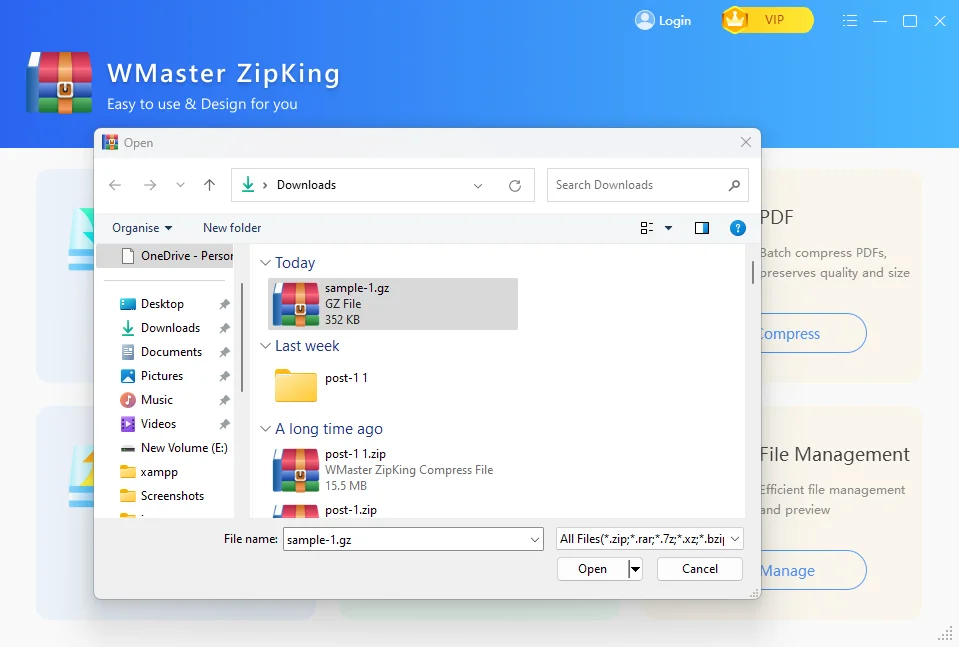Open Screenshots folder in sidebar
Image resolution: width=959 pixels, height=647 pixels.
click(172, 496)
